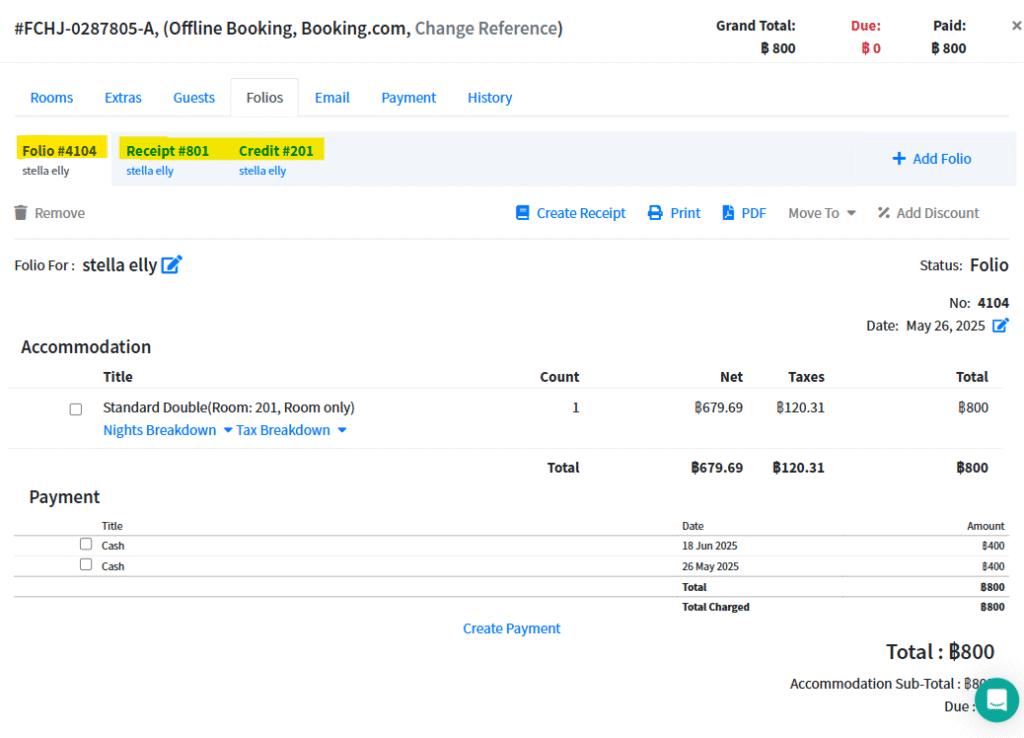
Task: Select the Receipt #801 folio tab
Action: (x=167, y=151)
